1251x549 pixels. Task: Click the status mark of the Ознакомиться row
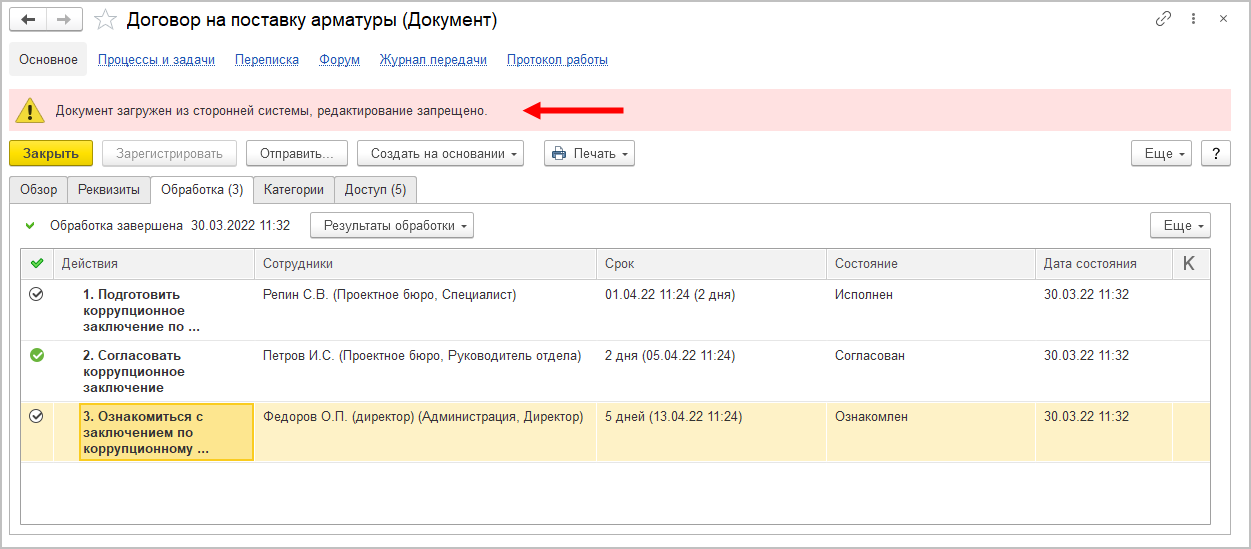(37, 417)
